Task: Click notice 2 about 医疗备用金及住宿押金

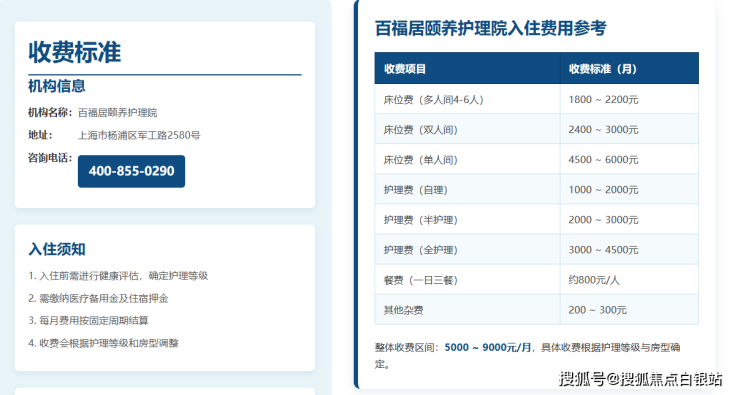Action: coord(98,298)
